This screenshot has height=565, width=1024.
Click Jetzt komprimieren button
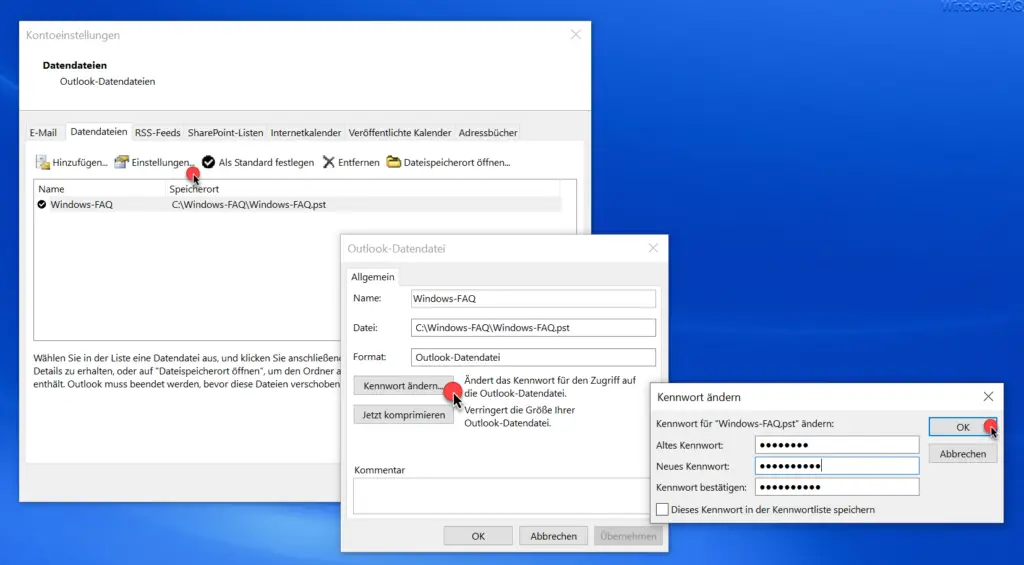pos(404,415)
